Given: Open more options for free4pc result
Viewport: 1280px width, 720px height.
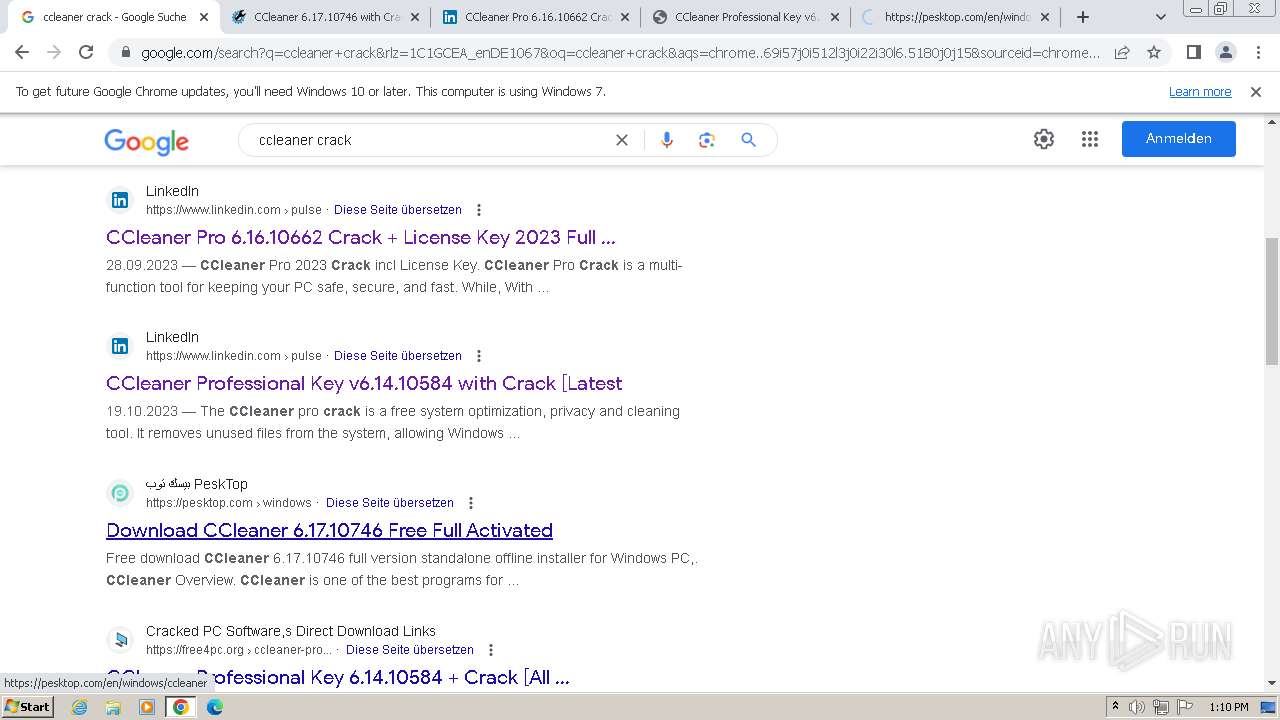Looking at the screenshot, I should 491,650.
